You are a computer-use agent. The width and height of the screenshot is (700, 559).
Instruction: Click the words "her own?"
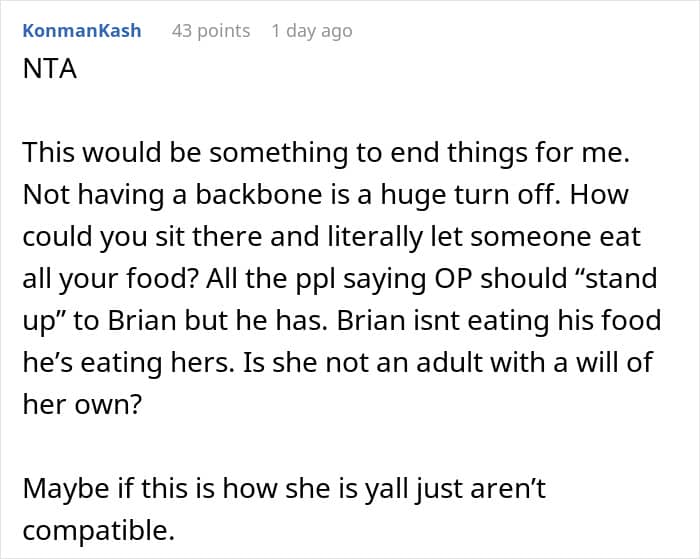tap(79, 405)
